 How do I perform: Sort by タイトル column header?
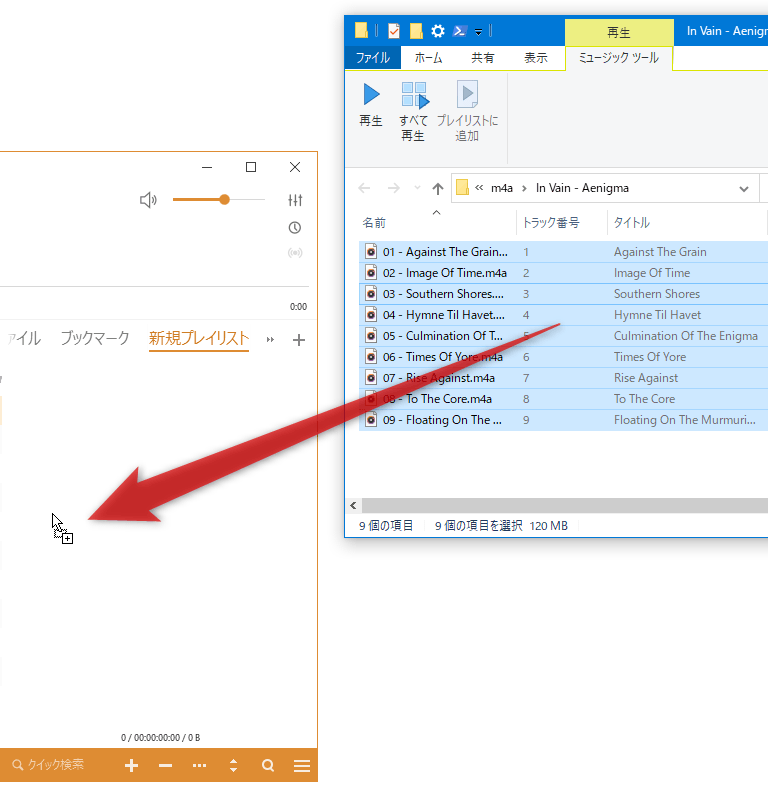(x=631, y=223)
